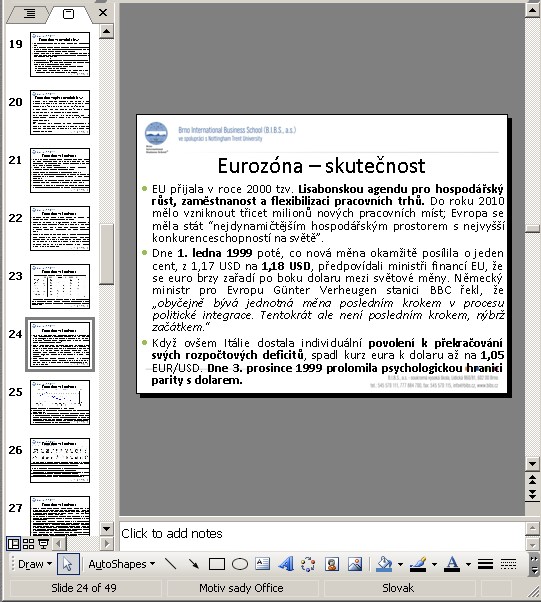Click bullet text starting Dne 1. ledna 1999
The image size is (541, 602).
click(x=328, y=290)
